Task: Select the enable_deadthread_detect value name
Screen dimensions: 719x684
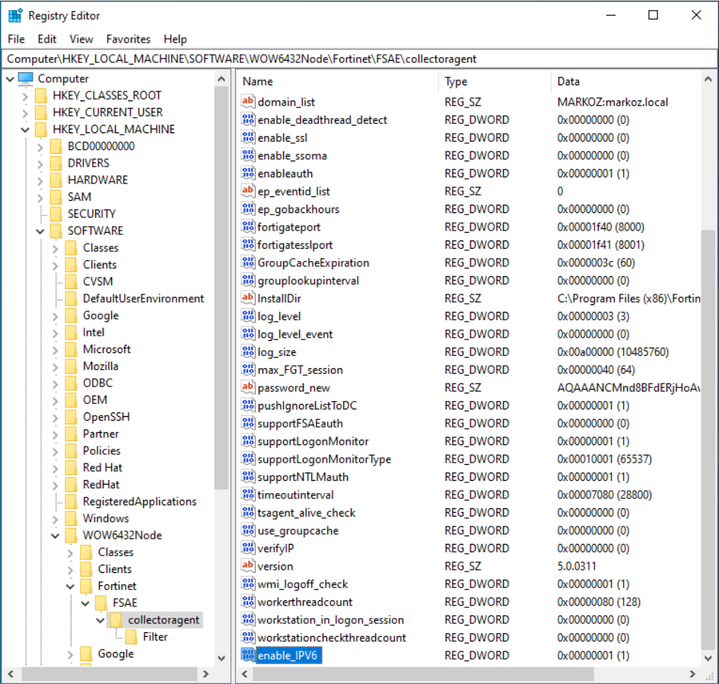Action: coord(322,120)
